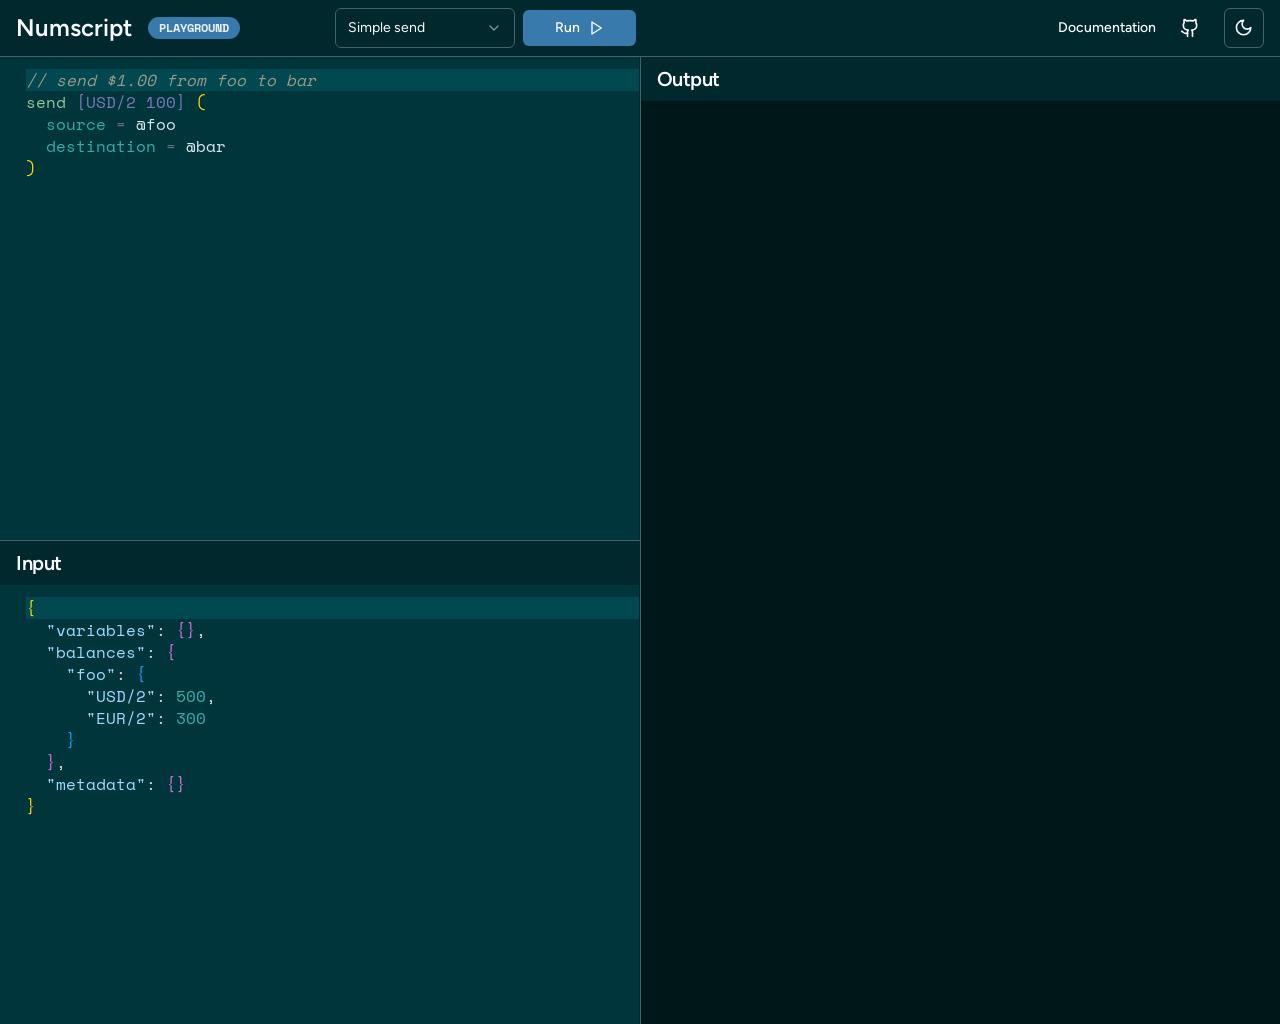The width and height of the screenshot is (1280, 1024).
Task: Run the script with the Run button
Action: tap(579, 28)
